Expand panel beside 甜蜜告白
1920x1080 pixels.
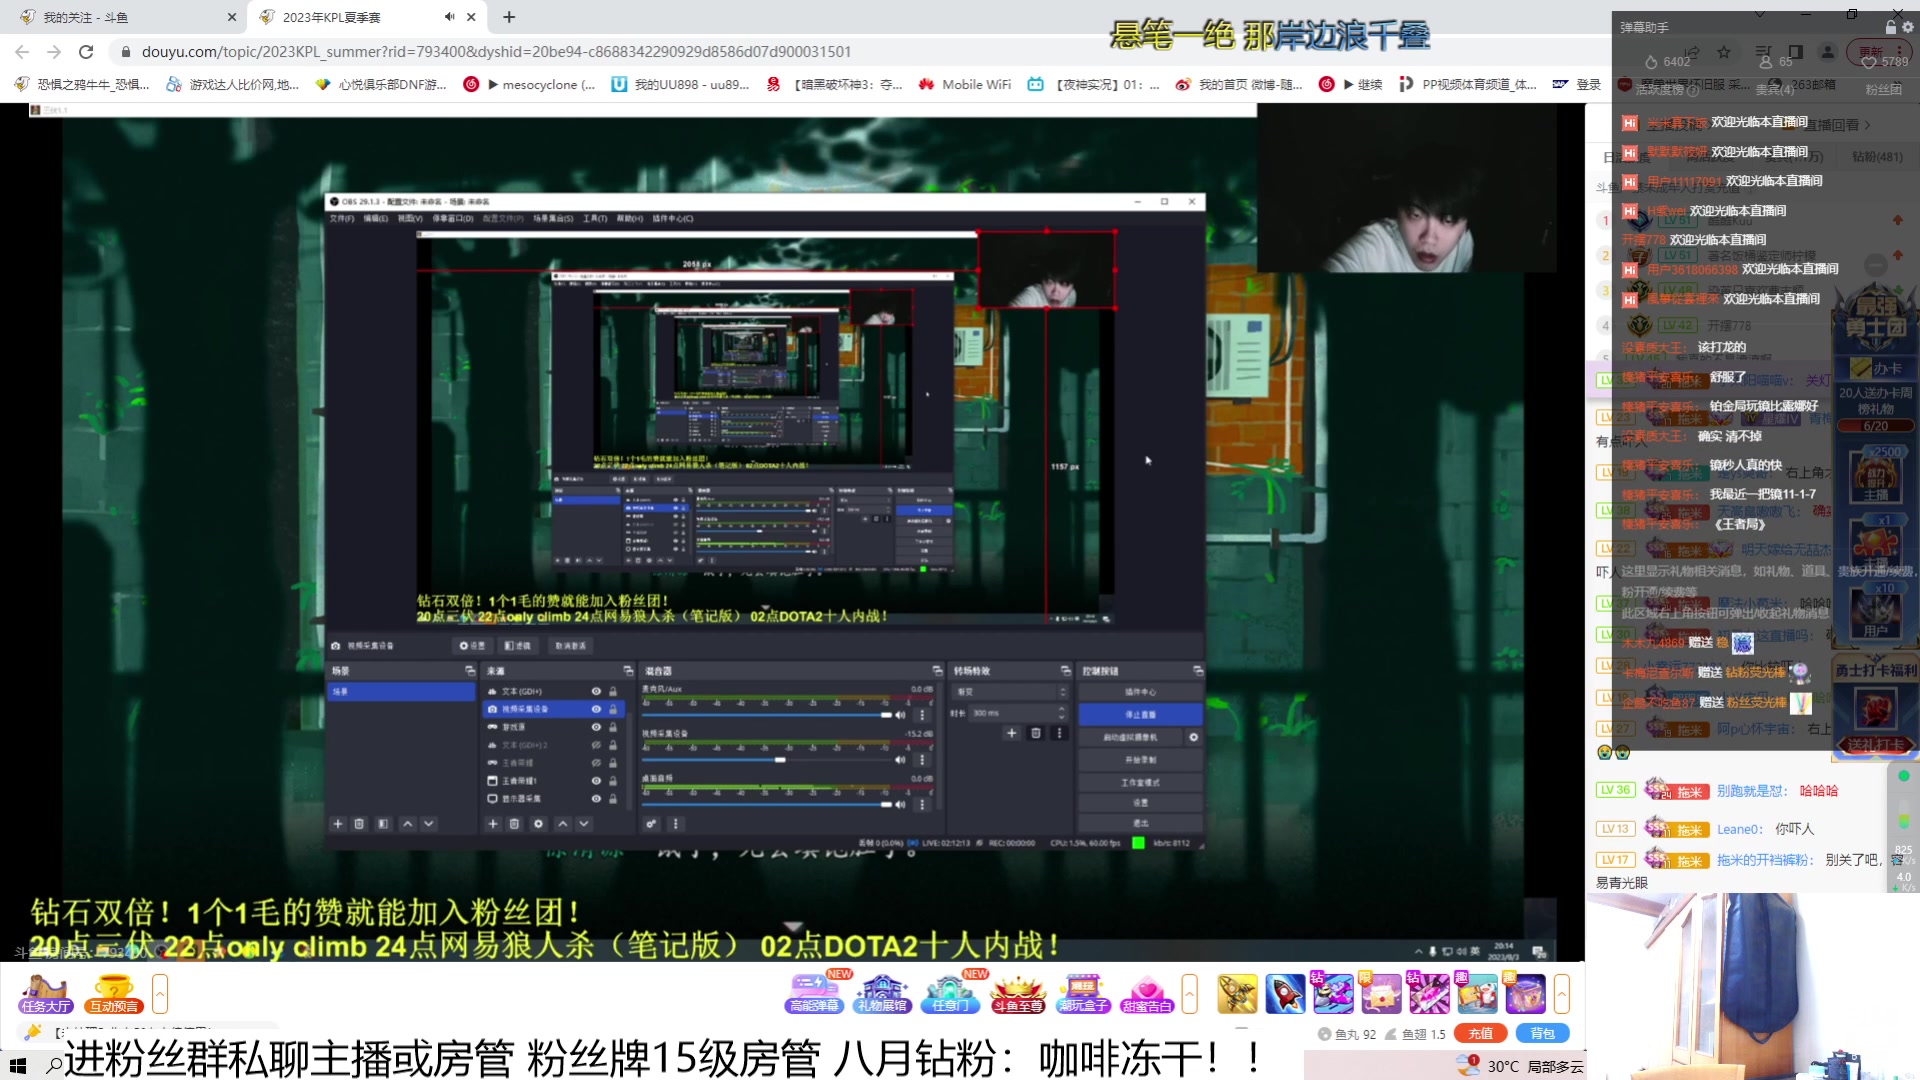click(1189, 994)
